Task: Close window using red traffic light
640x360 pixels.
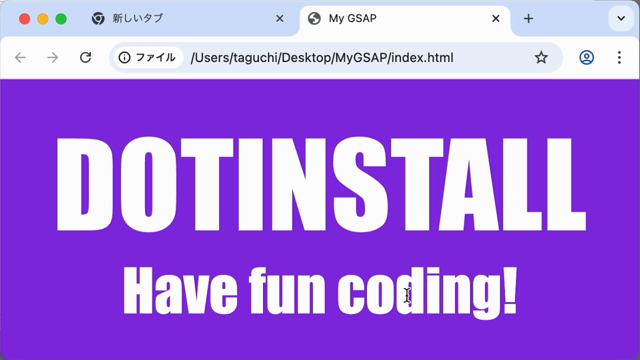Action: (24, 19)
